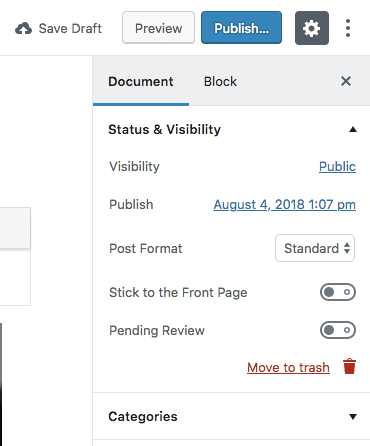Toggle the settings gear sidebar button

pyautogui.click(x=312, y=28)
